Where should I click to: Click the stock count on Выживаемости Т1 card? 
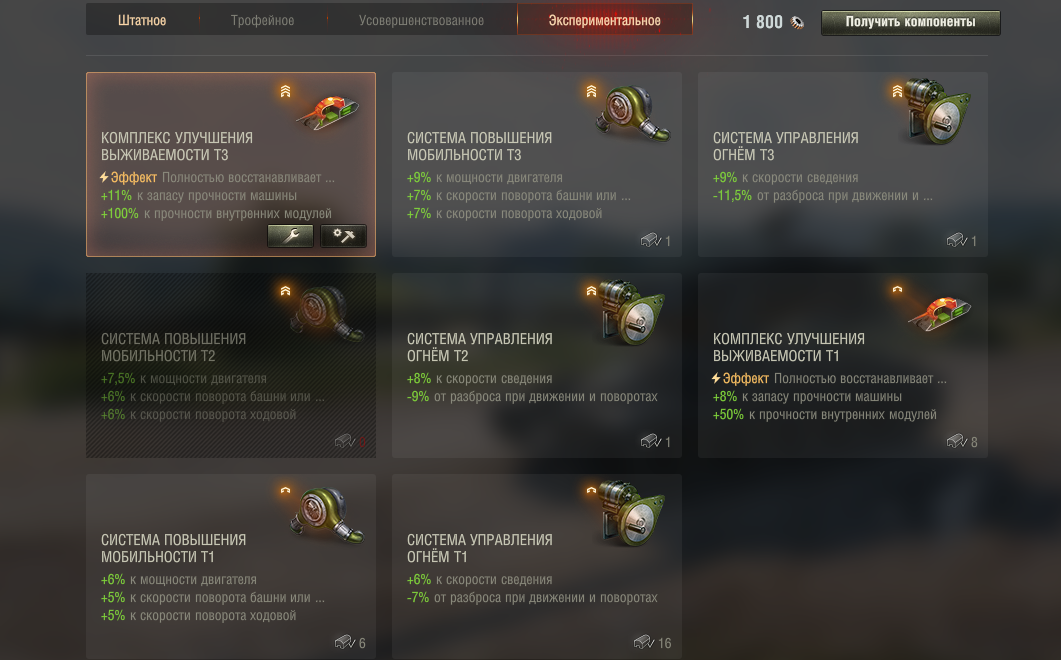coord(974,442)
